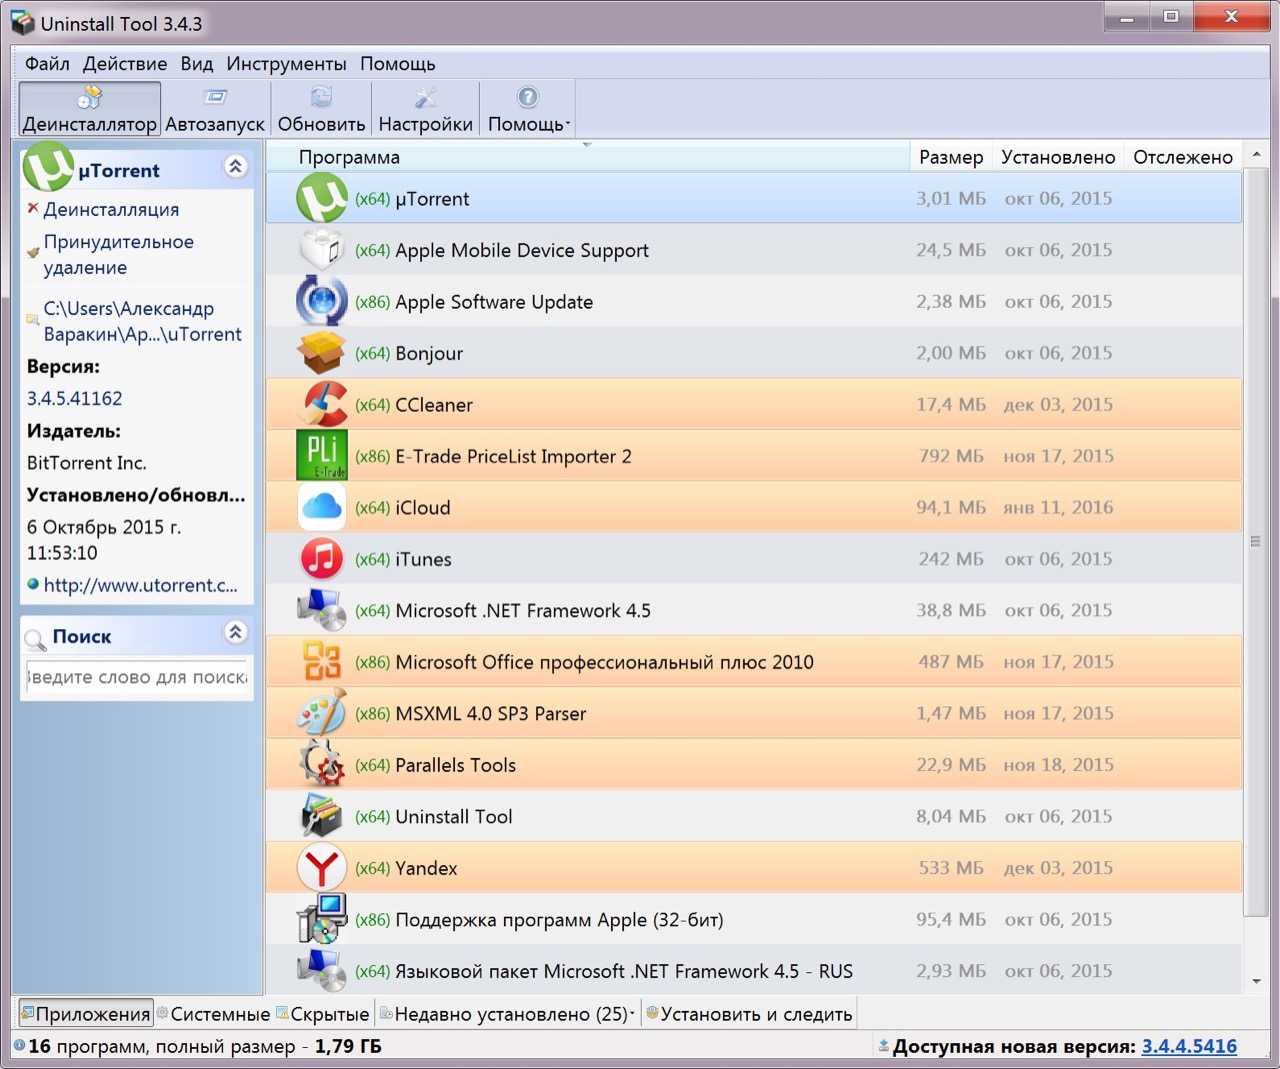Switch to the Скрытые tab
Screen dimensions: 1280x1069
(x=323, y=1014)
